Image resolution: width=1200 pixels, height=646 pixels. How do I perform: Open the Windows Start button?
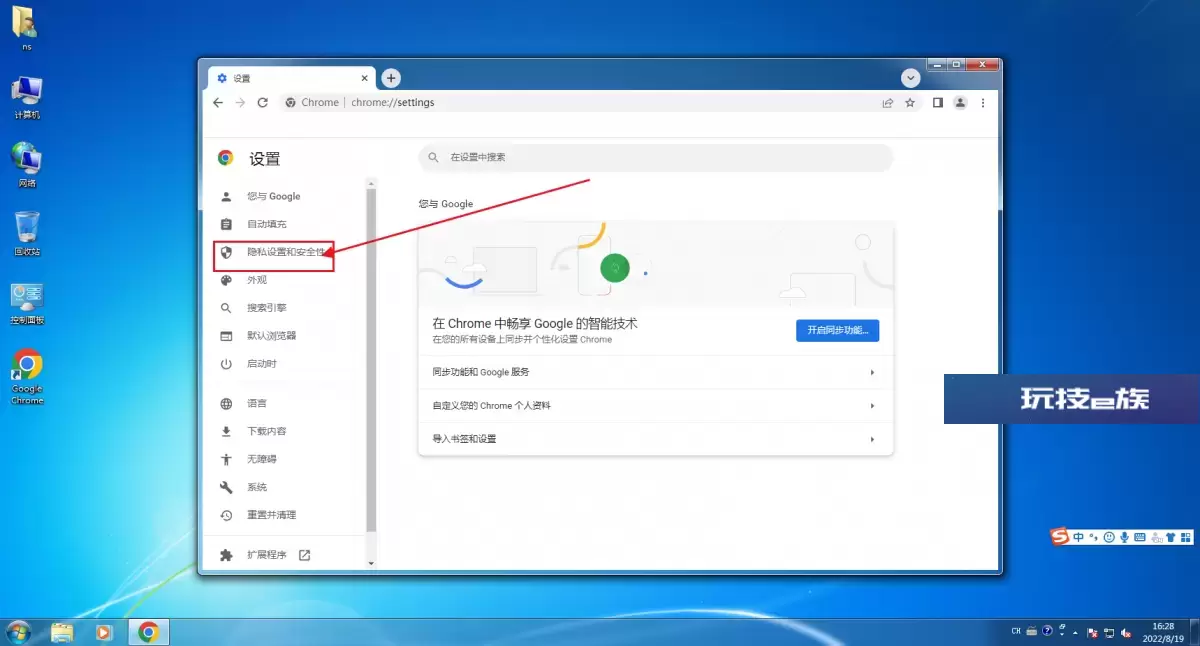pyautogui.click(x=18, y=632)
